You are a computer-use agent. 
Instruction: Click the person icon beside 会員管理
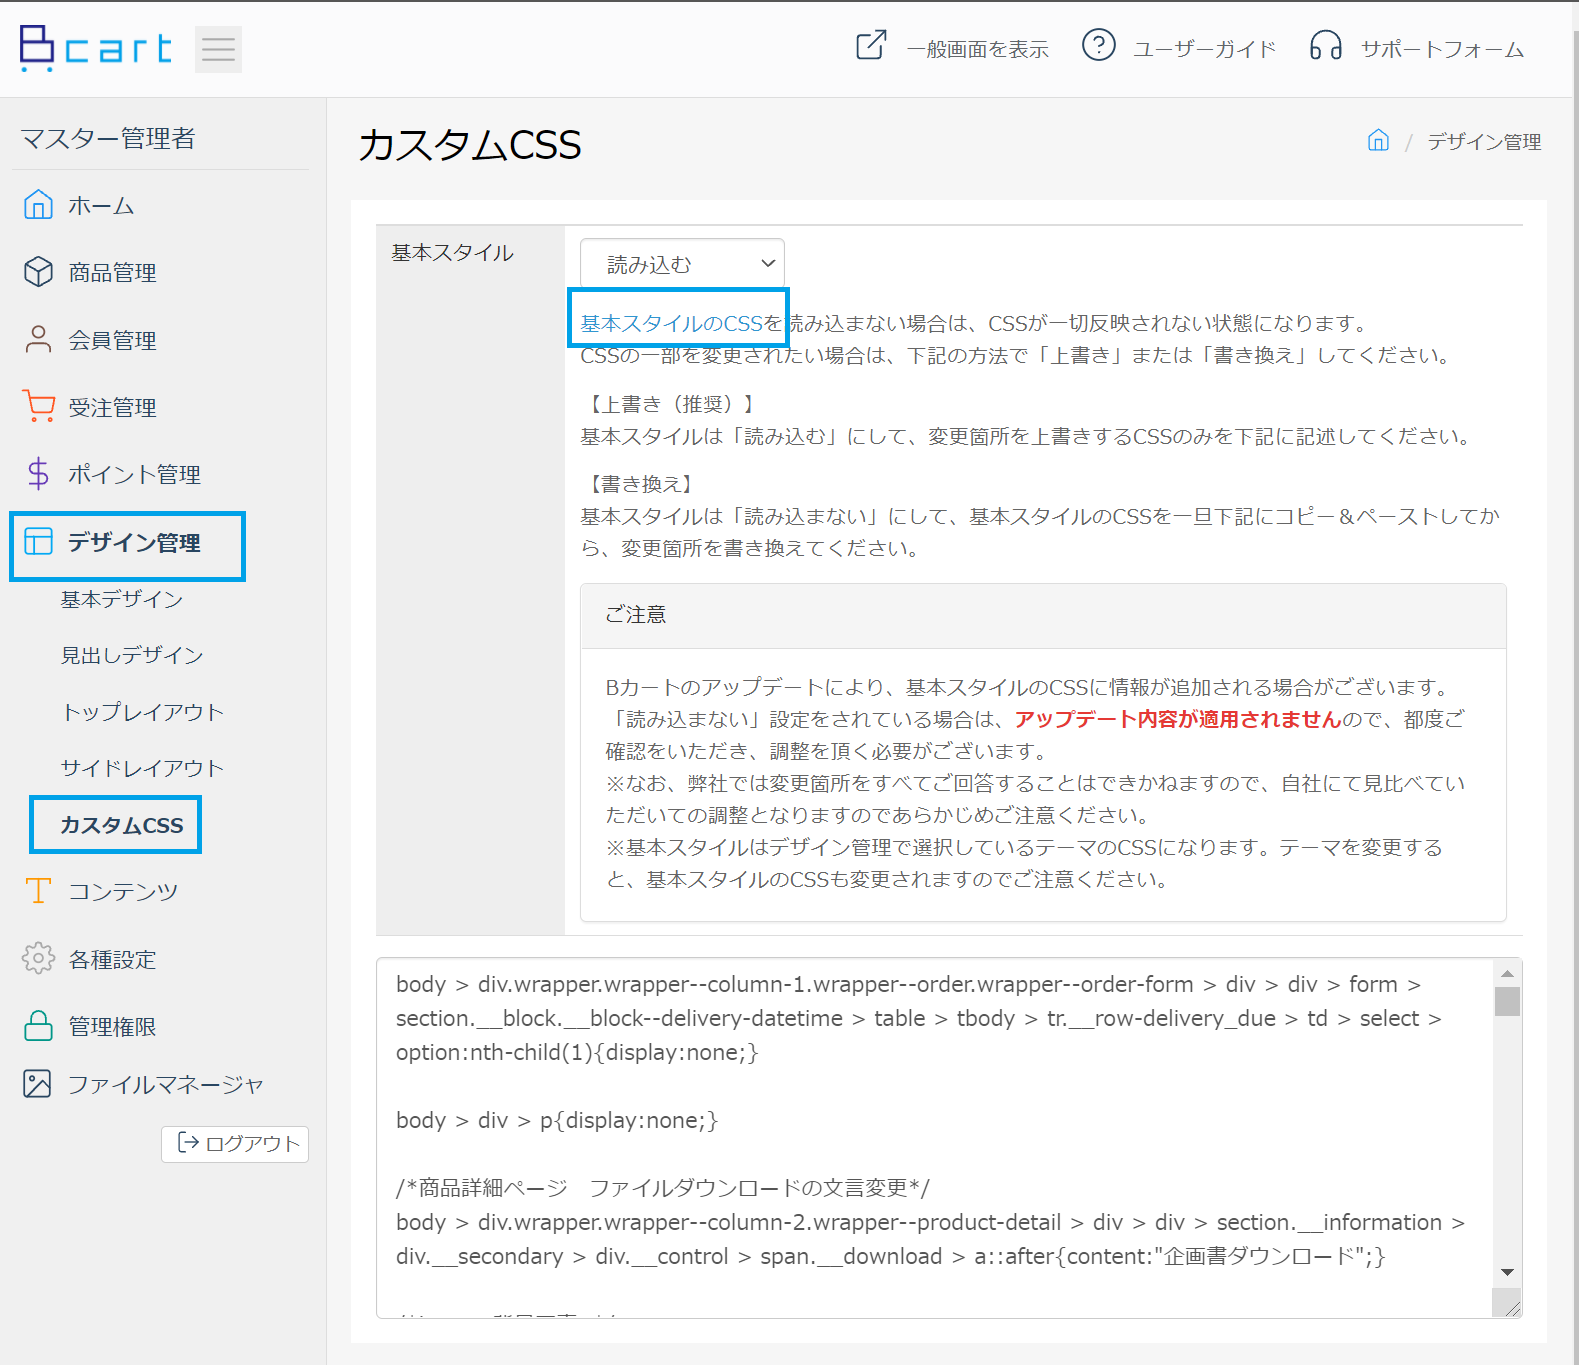(x=38, y=339)
